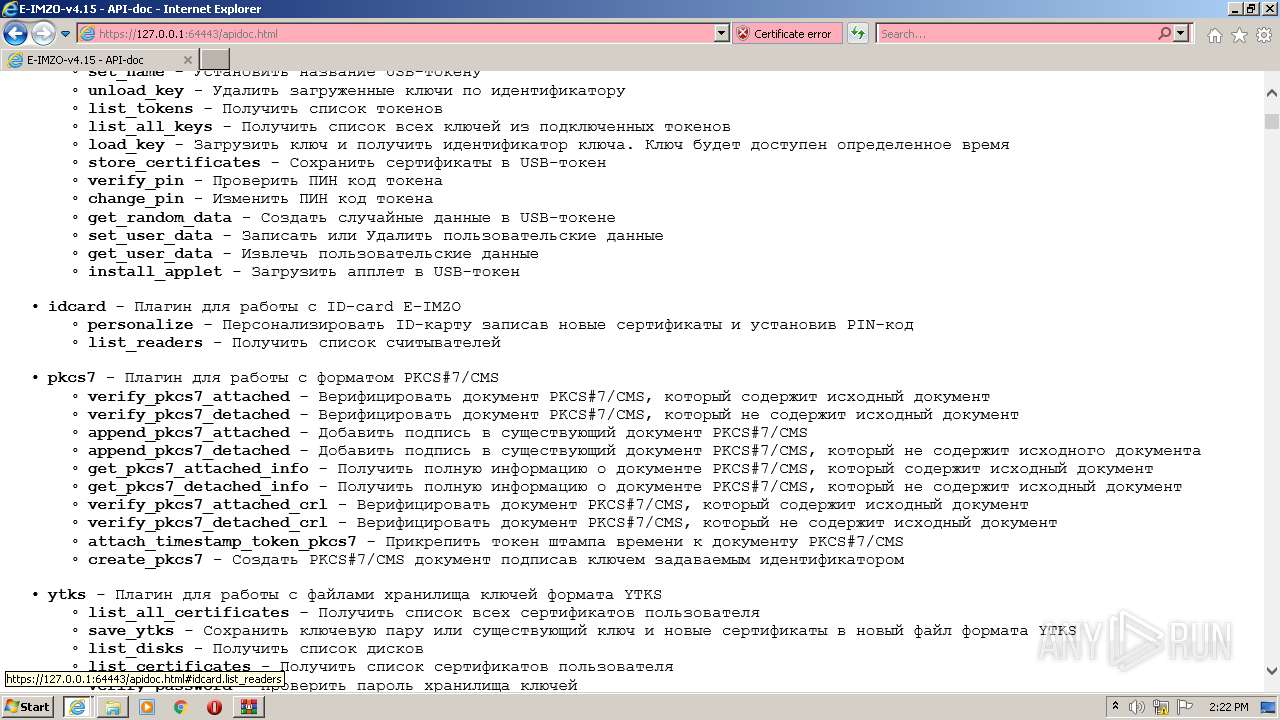Go to the Home page icon
Screen dimensions: 1280x720
1214,35
